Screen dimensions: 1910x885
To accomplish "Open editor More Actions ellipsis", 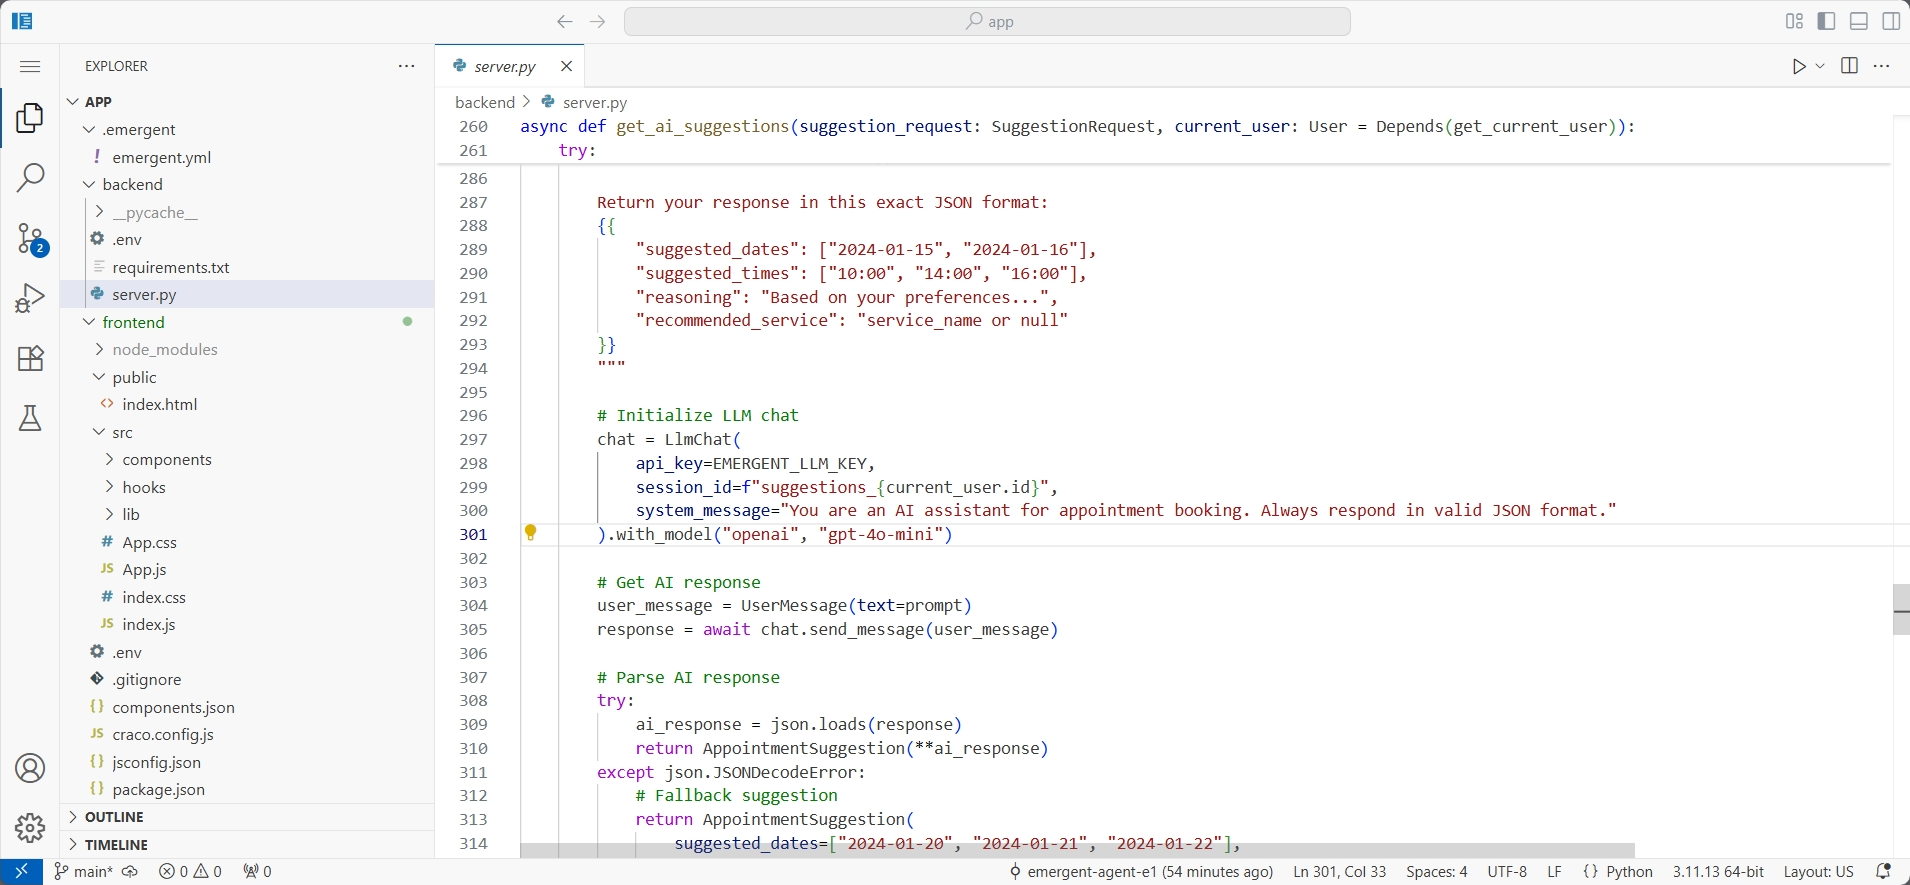I will [1882, 66].
